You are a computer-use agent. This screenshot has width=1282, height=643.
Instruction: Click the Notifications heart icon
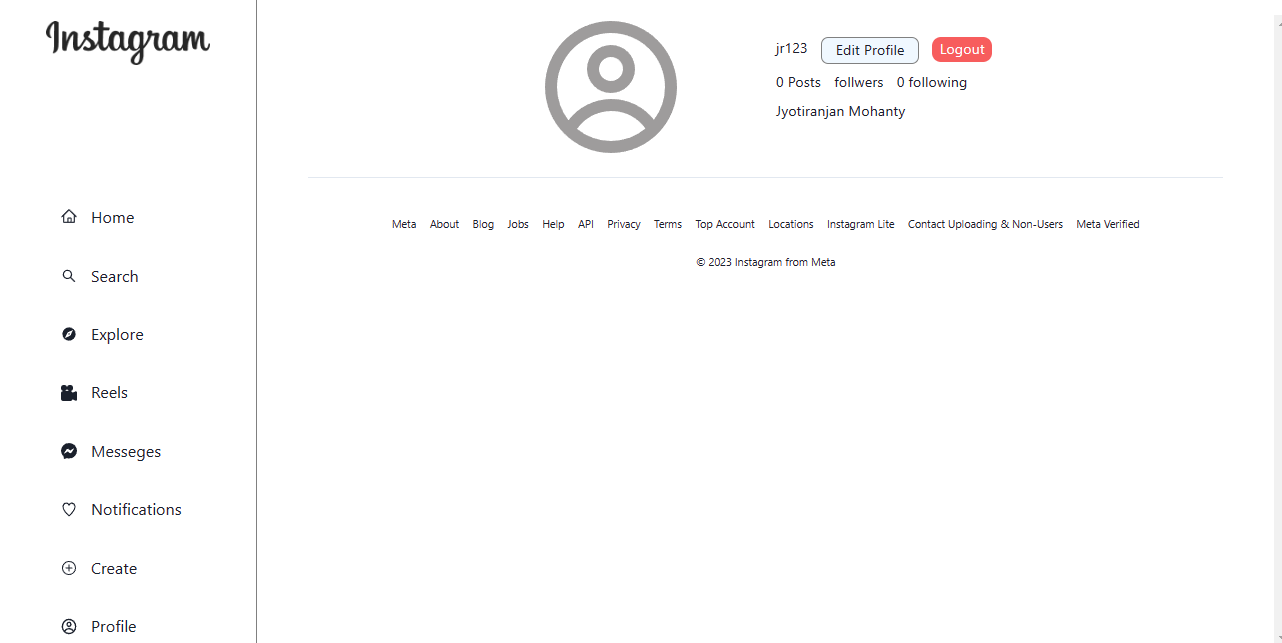[69, 509]
